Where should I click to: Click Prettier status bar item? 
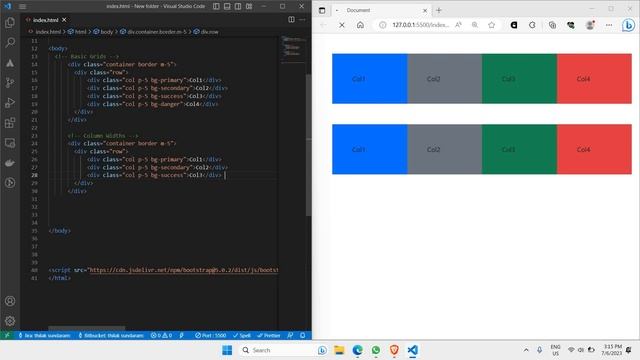[x=269, y=335]
